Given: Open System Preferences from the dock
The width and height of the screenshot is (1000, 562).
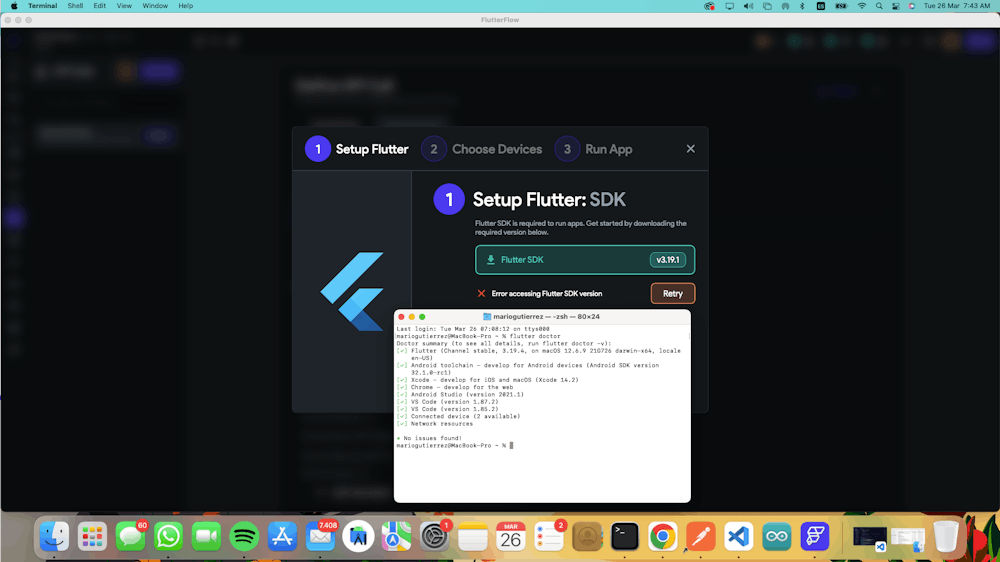Looking at the screenshot, I should 434,536.
